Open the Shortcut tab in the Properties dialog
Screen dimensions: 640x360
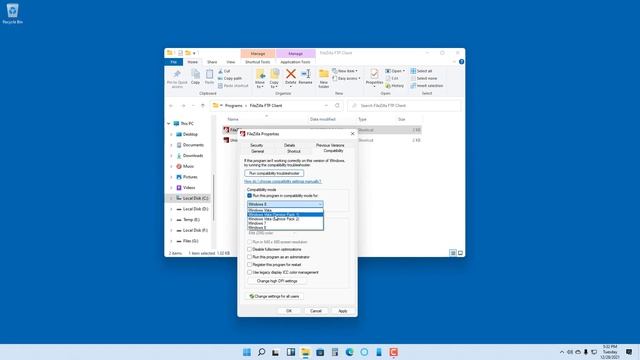point(293,151)
